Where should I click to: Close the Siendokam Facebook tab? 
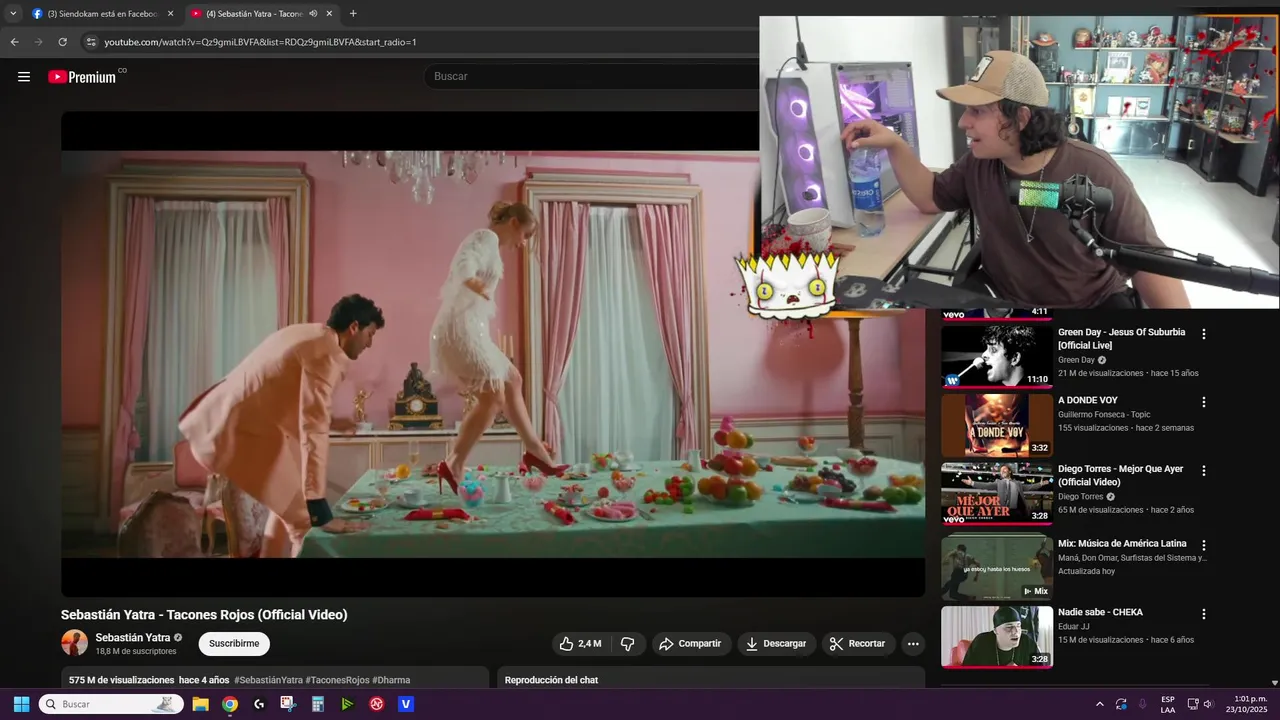point(170,14)
